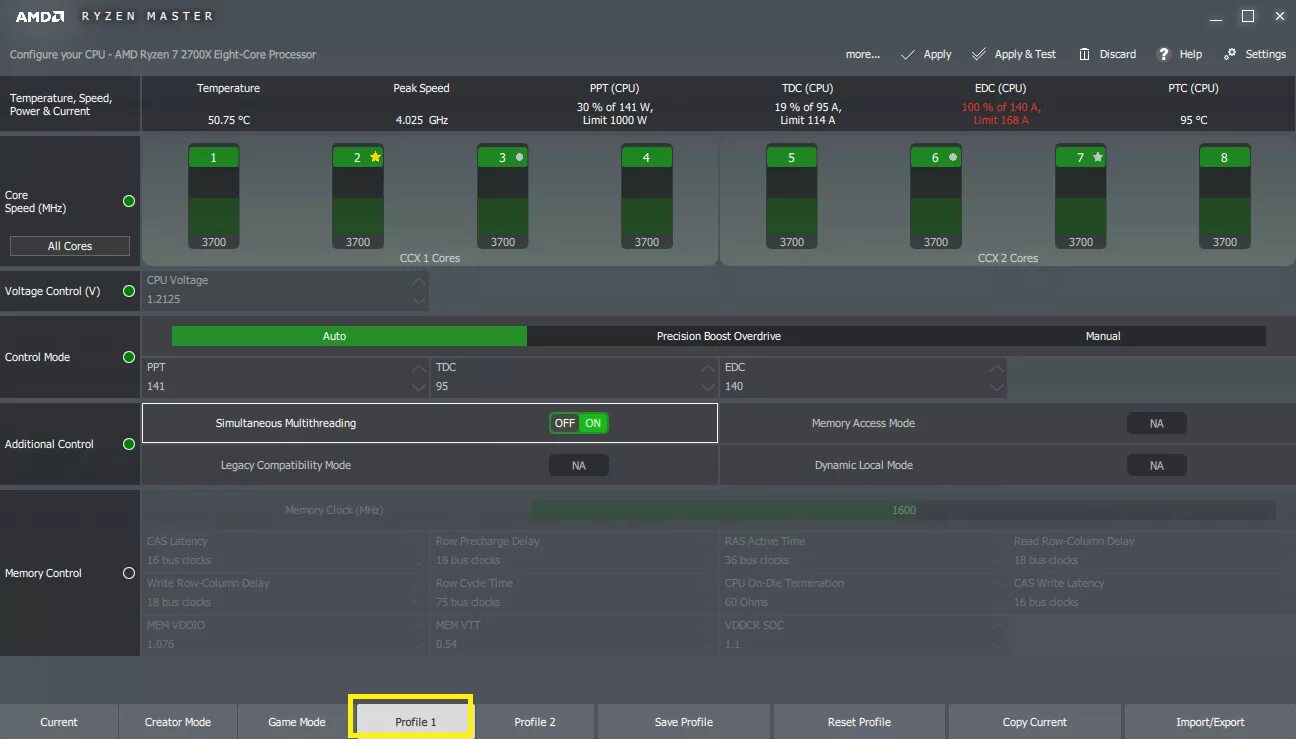Viewport: 1296px width, 739px height.
Task: Click CAS Latency 16 bus clocks field
Action: [x=285, y=551]
